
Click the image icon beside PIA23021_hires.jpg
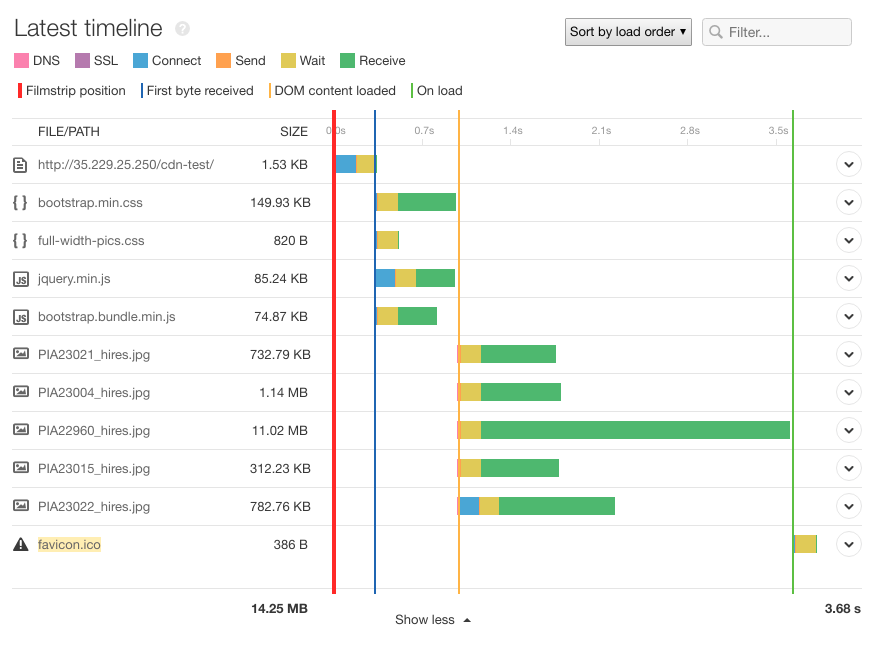pos(20,354)
